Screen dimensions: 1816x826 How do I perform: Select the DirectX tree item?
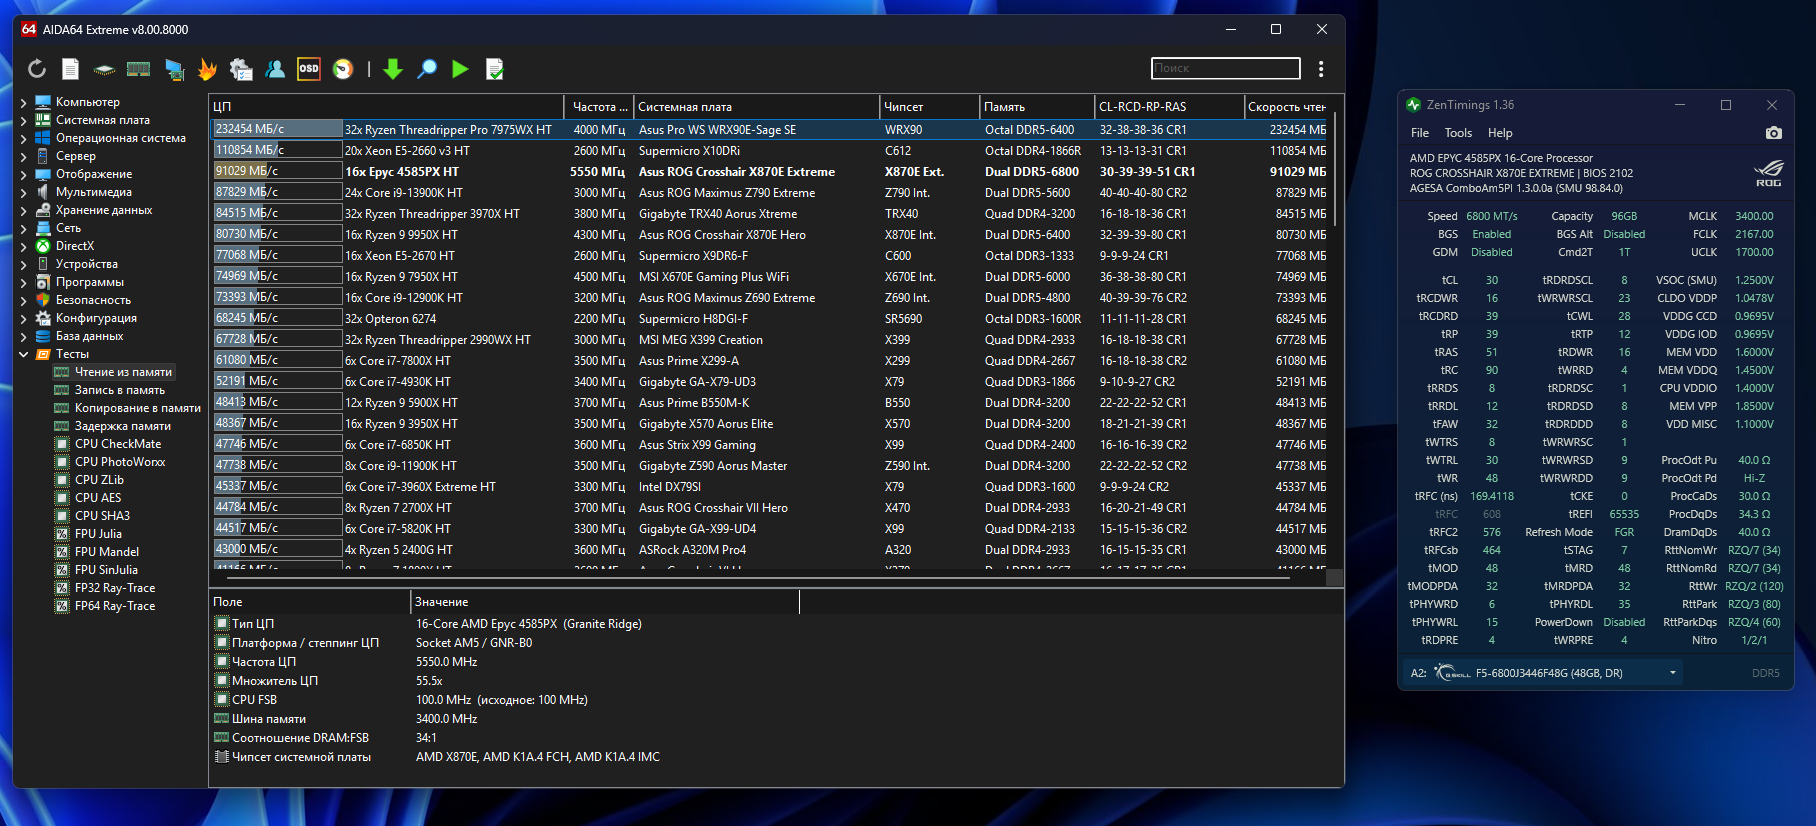coord(75,246)
